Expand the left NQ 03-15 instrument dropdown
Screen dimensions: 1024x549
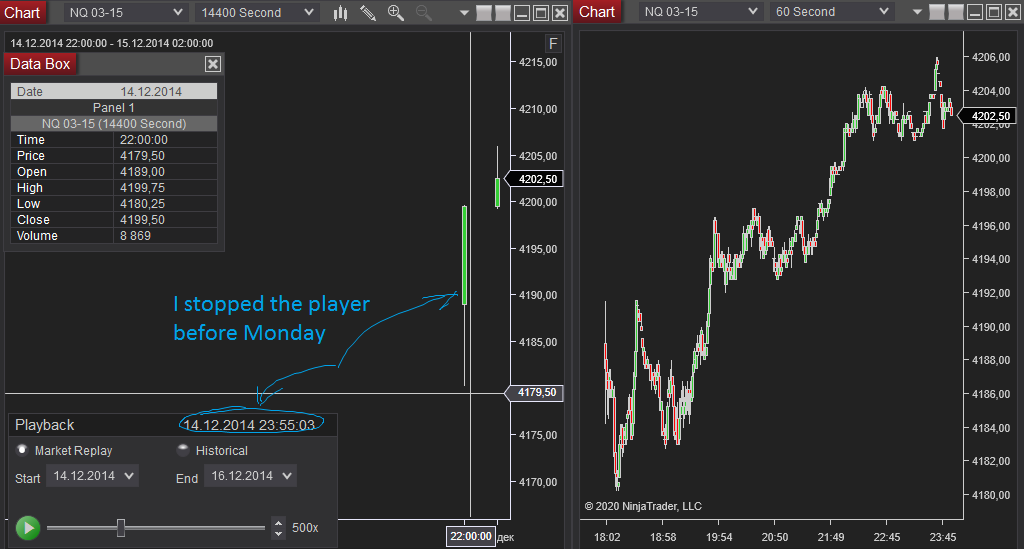pos(125,12)
